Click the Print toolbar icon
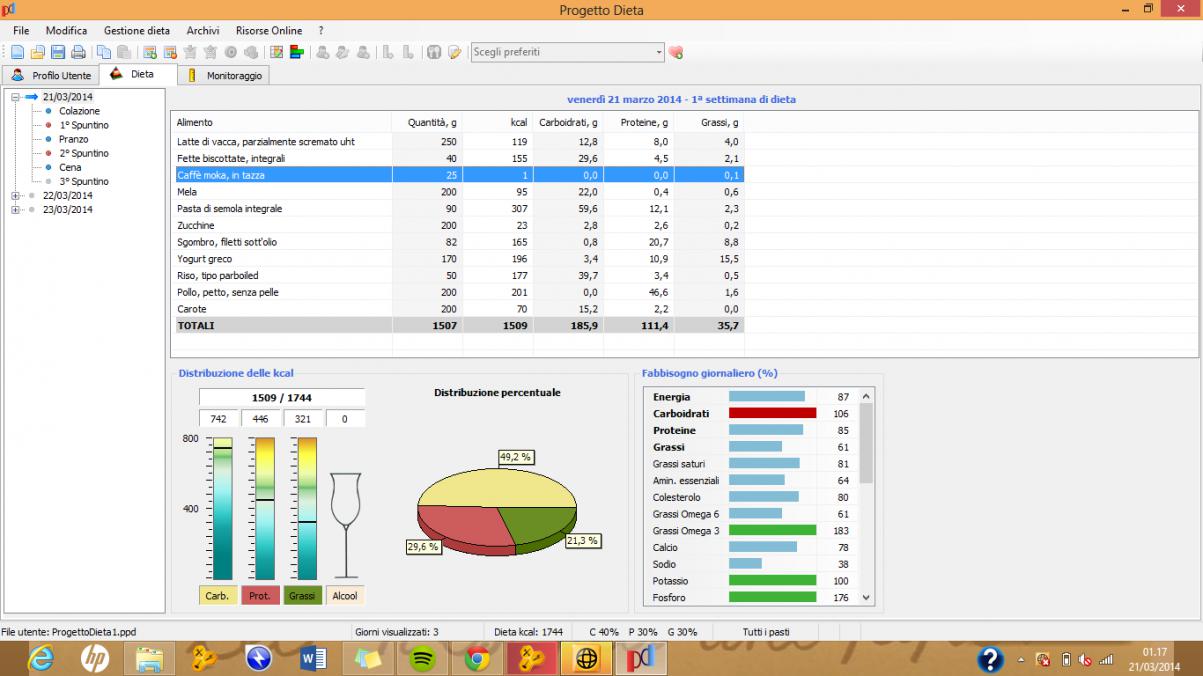 pos(78,52)
